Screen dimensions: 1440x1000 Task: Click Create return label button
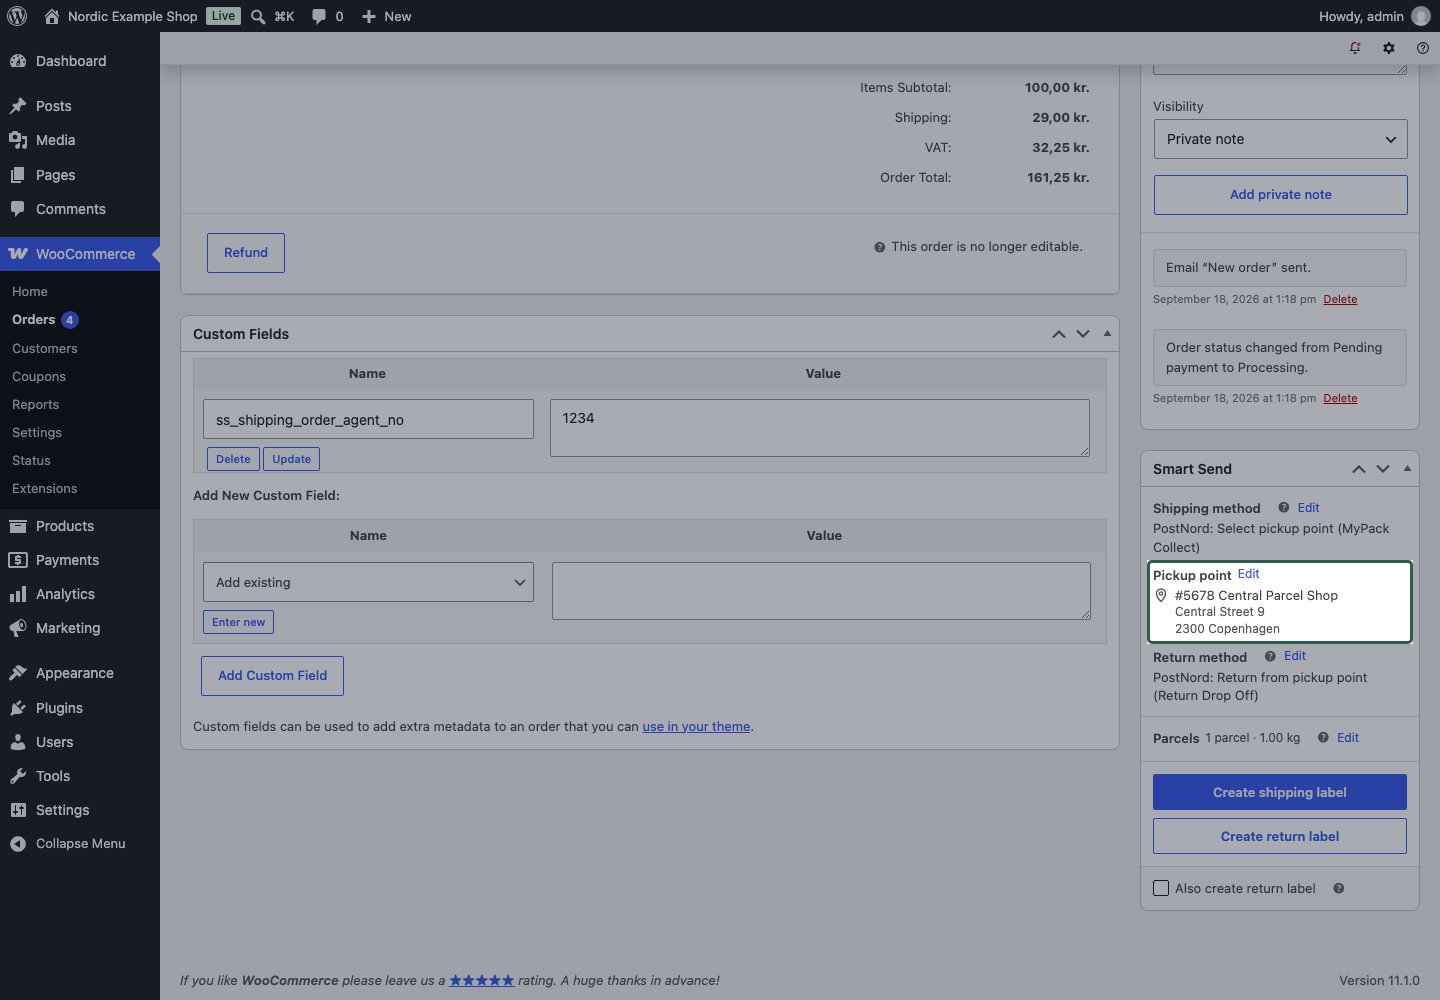(1280, 836)
